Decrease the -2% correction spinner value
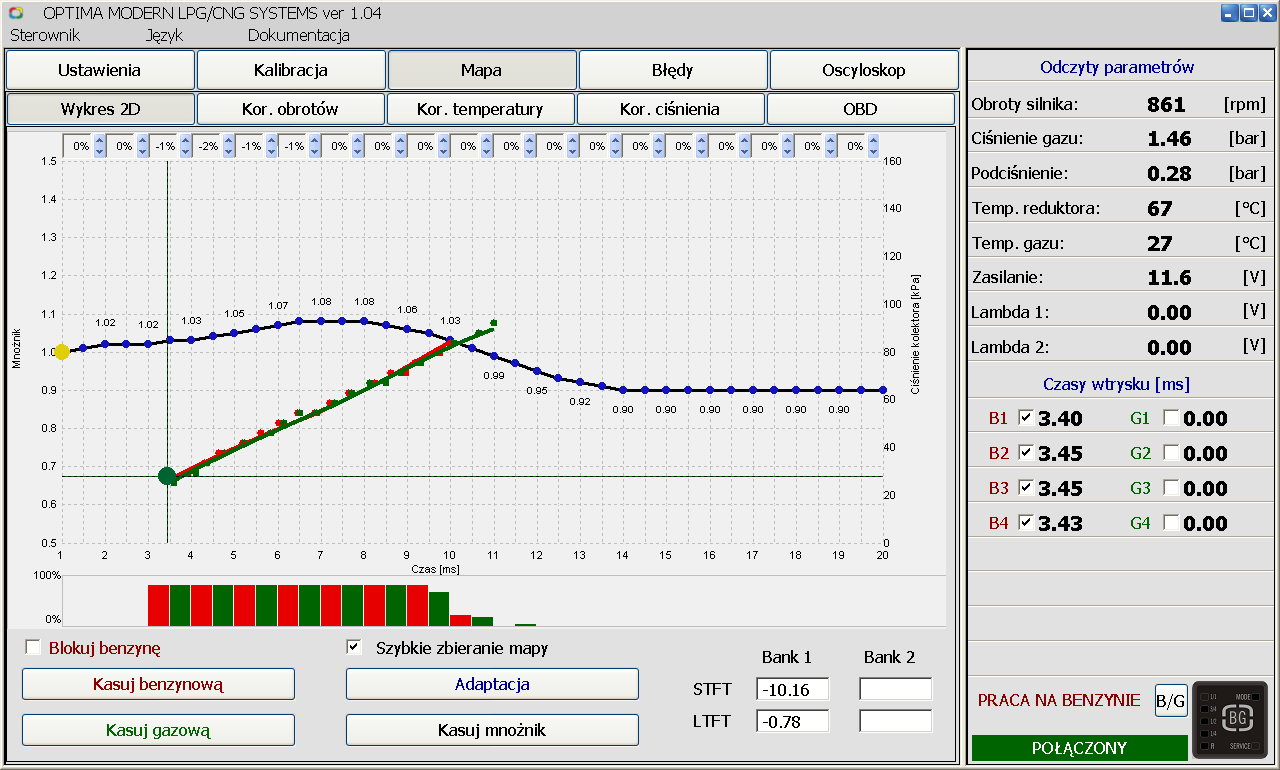 point(228,151)
